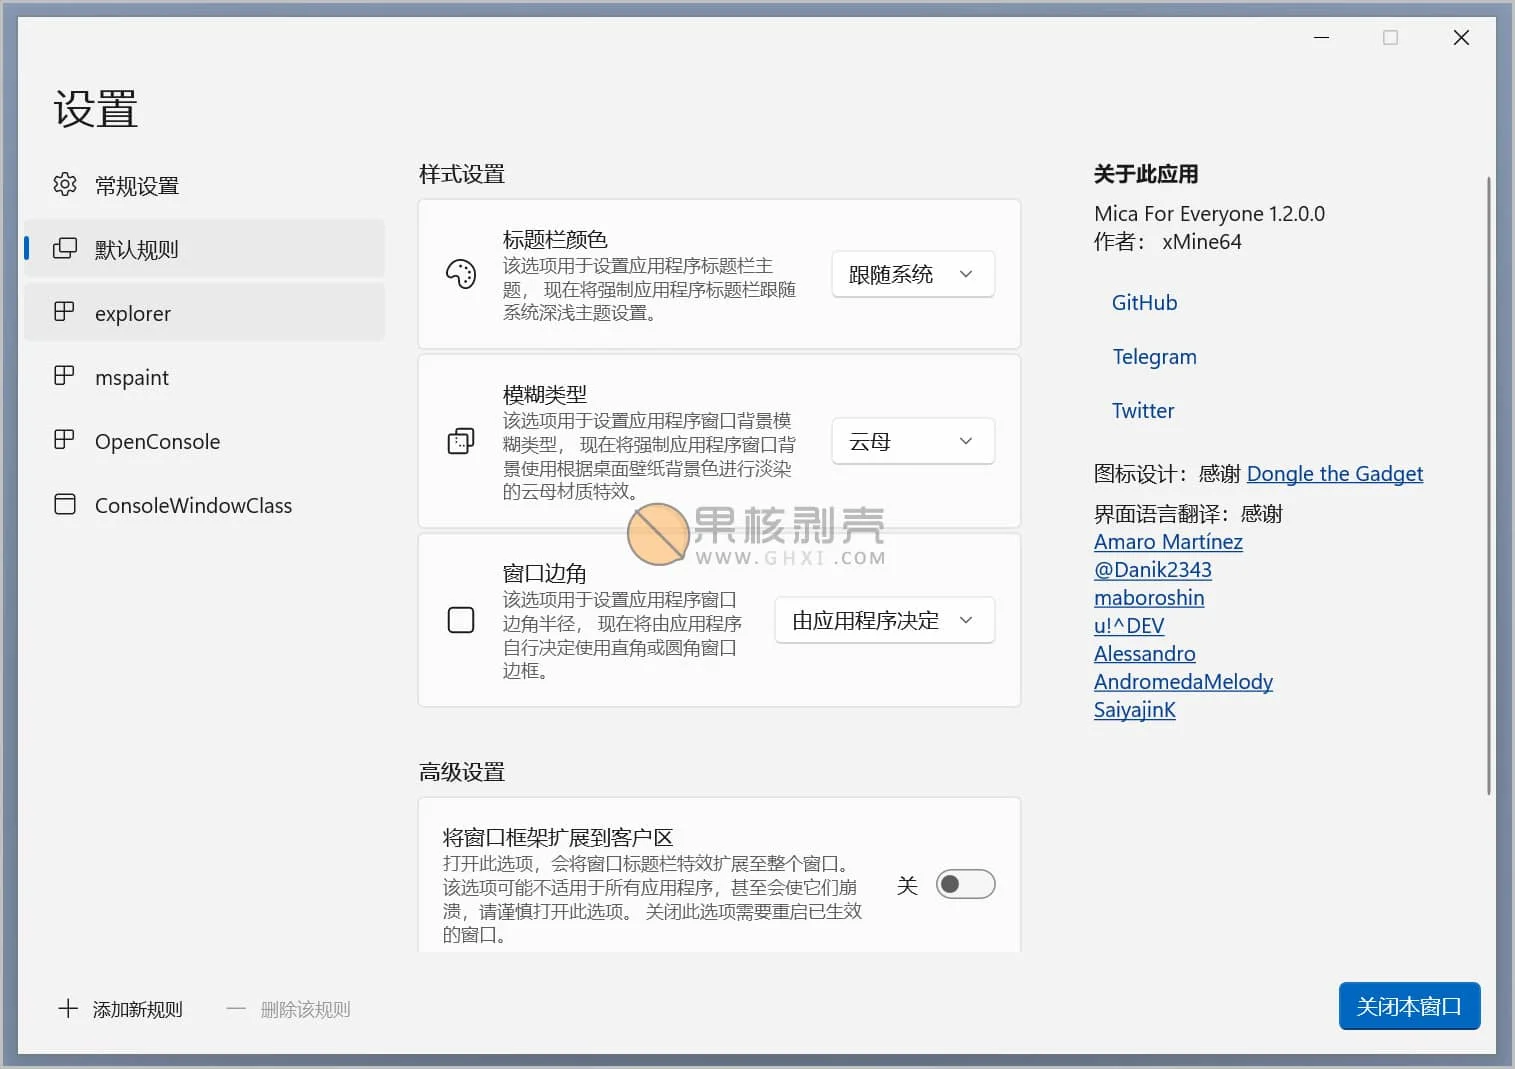Click the square corner icon beside 窗口边角

(x=461, y=620)
